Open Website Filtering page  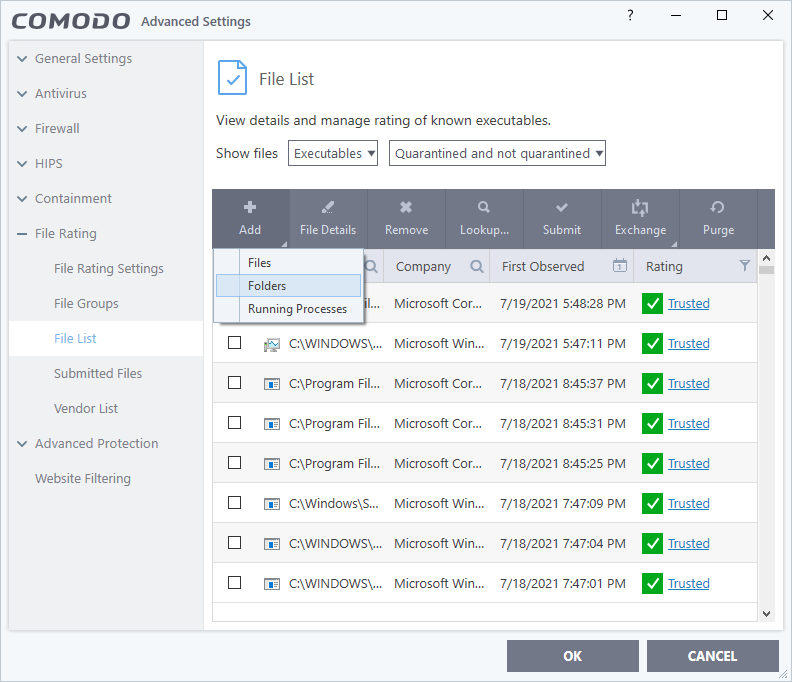(83, 478)
